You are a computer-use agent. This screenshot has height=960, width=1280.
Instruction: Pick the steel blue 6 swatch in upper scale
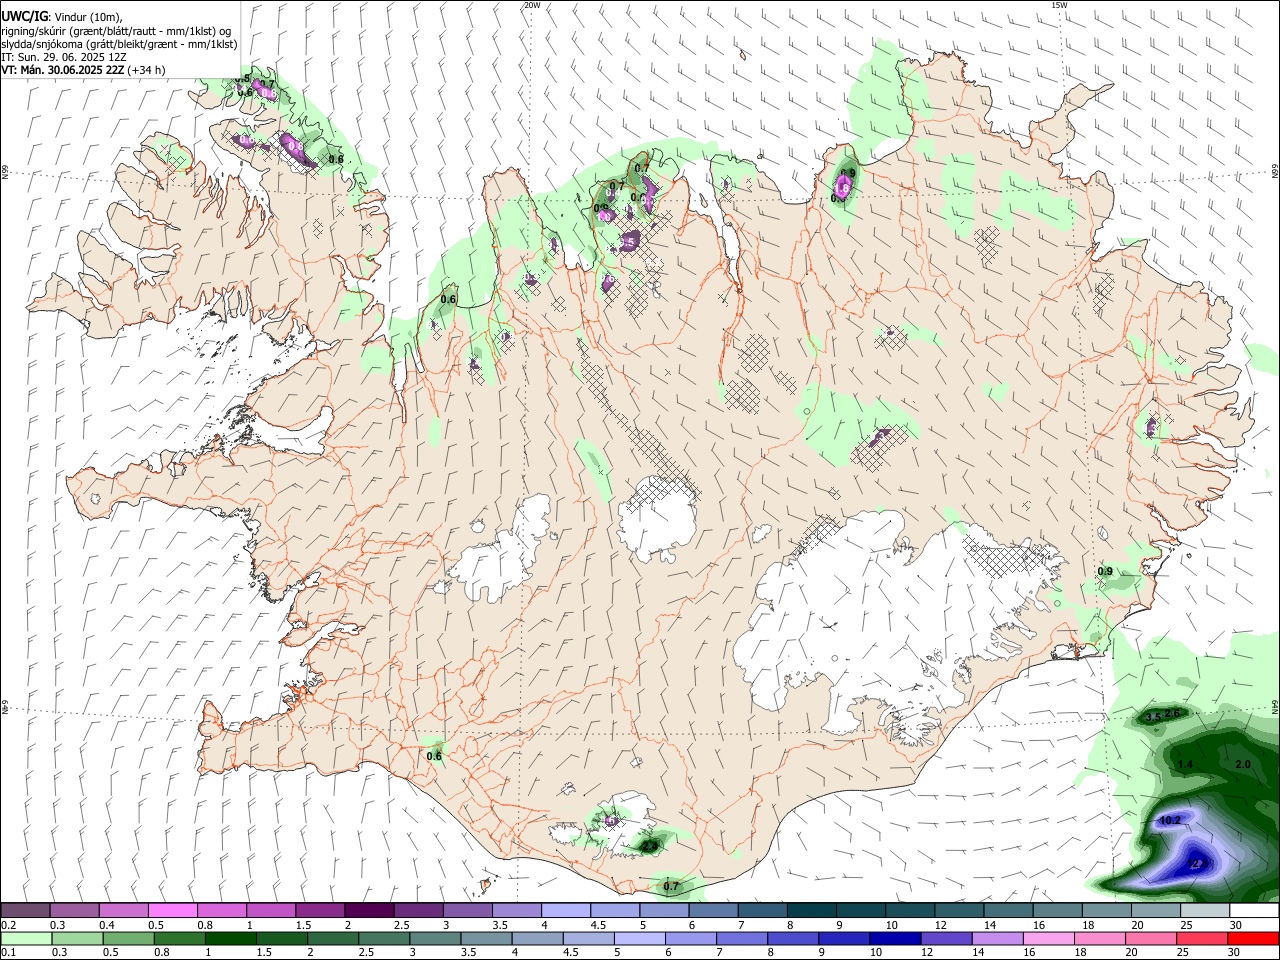click(713, 911)
